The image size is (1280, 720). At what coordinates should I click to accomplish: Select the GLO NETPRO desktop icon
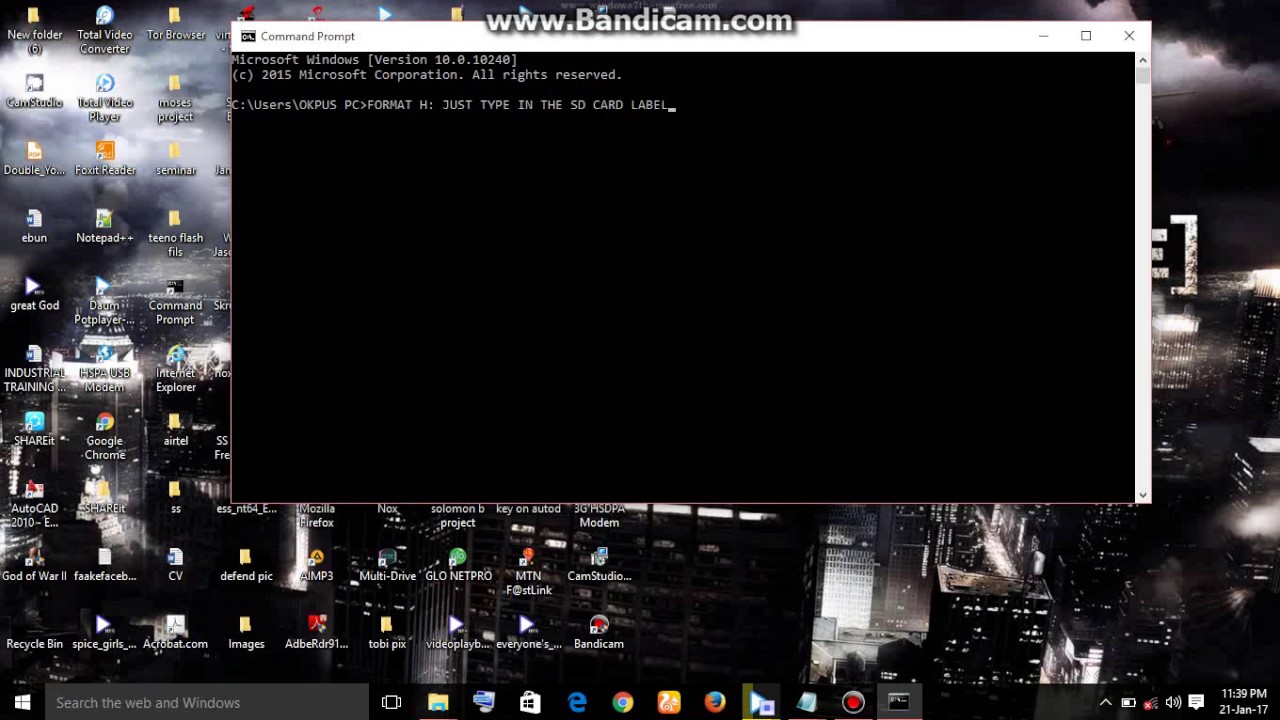(458, 565)
